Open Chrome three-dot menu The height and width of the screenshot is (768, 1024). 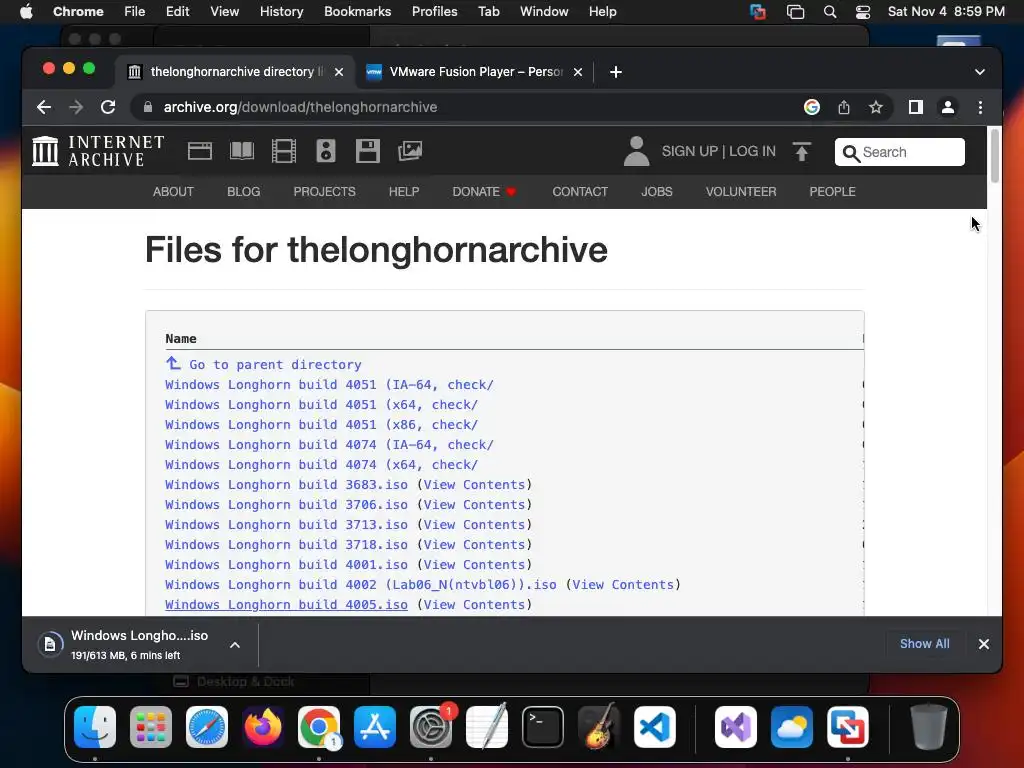[980, 107]
